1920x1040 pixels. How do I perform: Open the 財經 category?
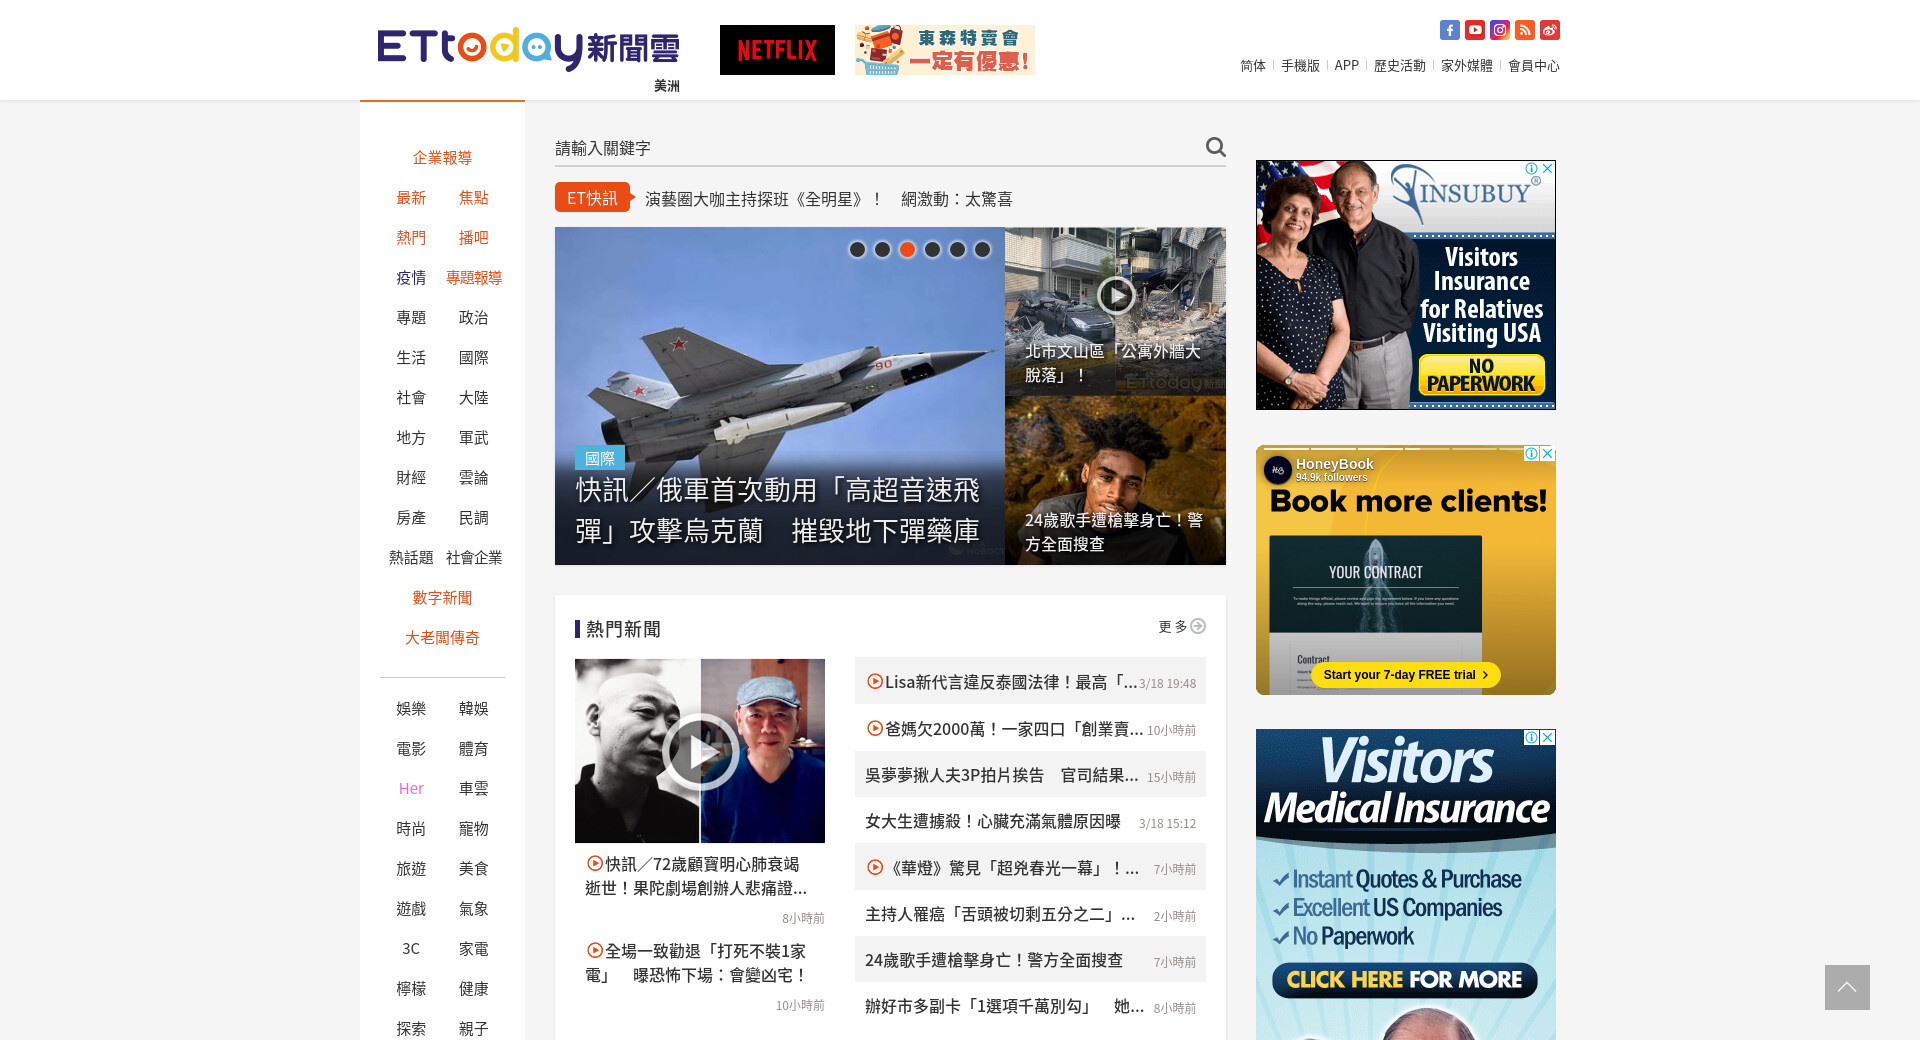411,478
